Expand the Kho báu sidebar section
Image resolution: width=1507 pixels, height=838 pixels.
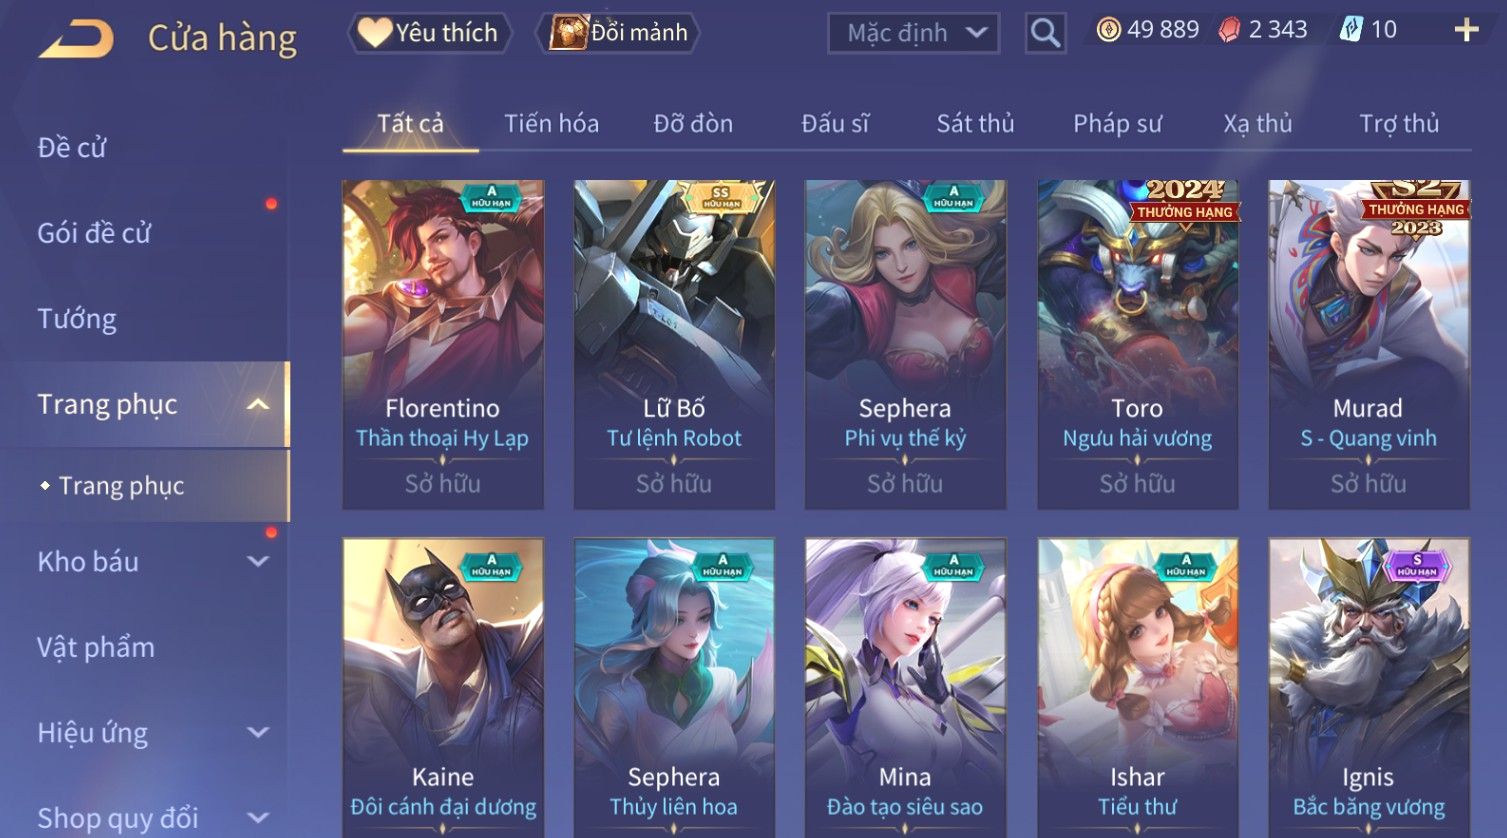258,562
